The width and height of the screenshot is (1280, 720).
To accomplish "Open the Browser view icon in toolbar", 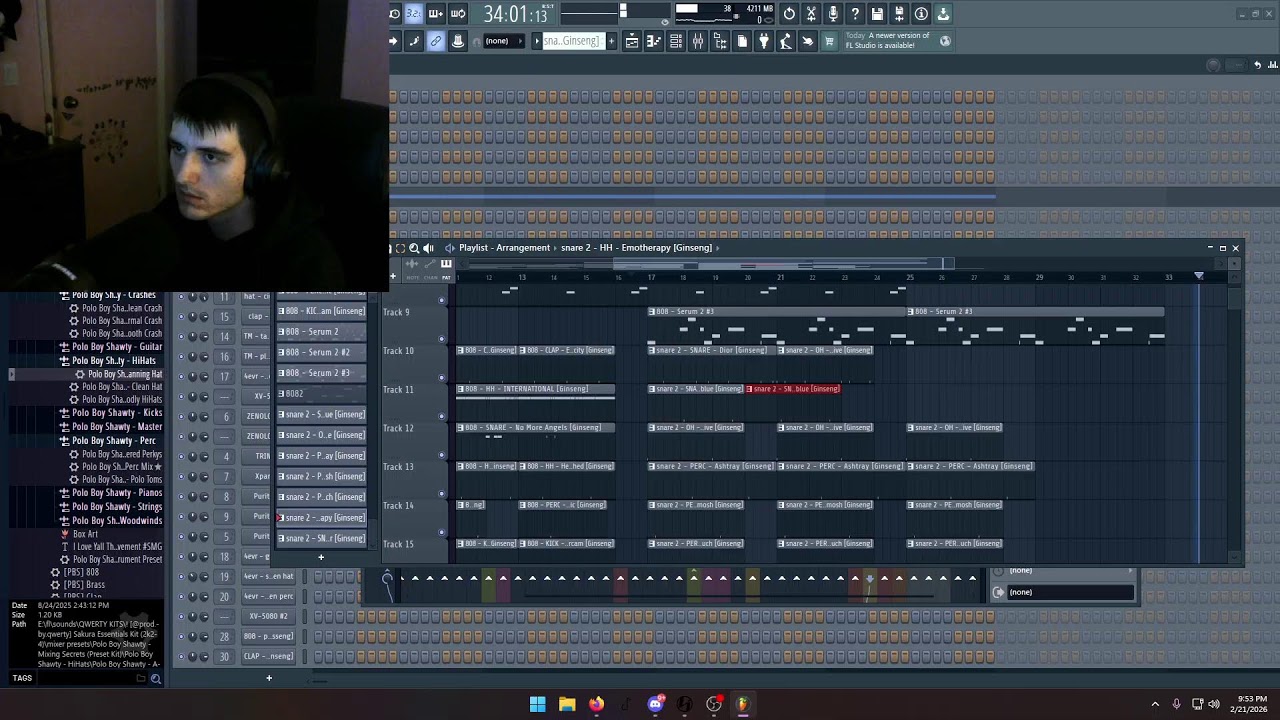I will pos(720,41).
